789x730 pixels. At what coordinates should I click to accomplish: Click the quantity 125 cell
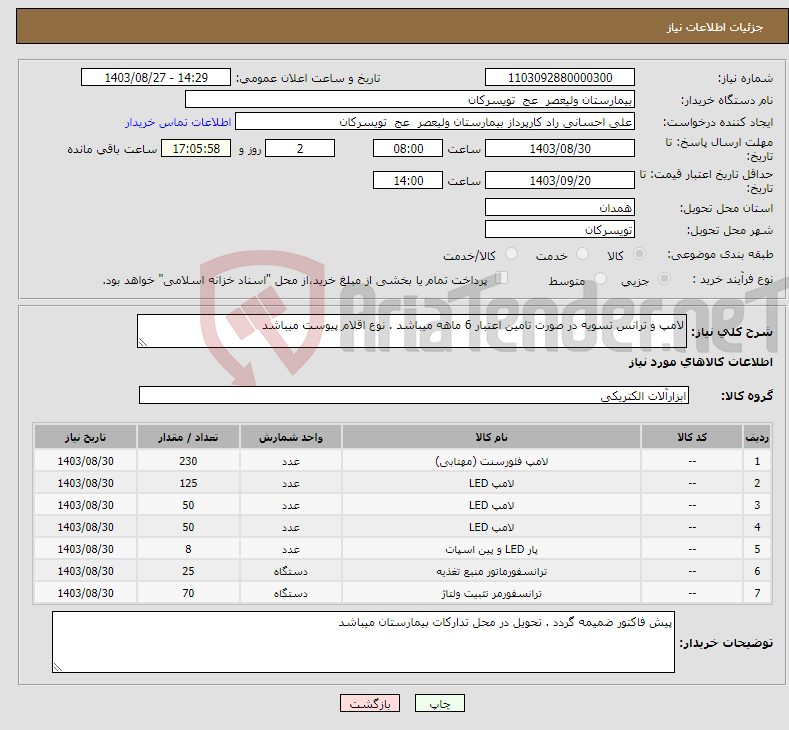[188, 483]
